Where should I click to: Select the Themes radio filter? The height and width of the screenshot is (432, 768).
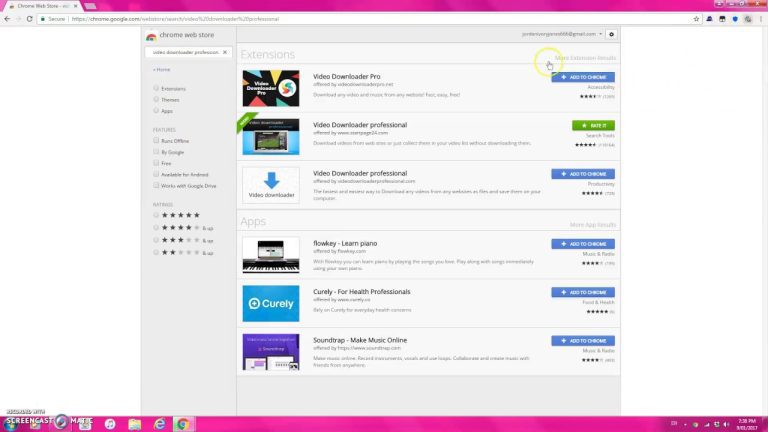click(x=156, y=99)
